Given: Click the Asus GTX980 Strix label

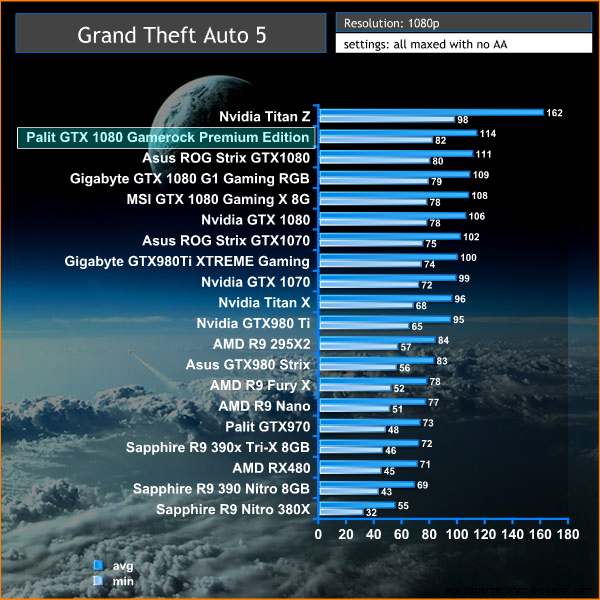Looking at the screenshot, I should 248,365.
